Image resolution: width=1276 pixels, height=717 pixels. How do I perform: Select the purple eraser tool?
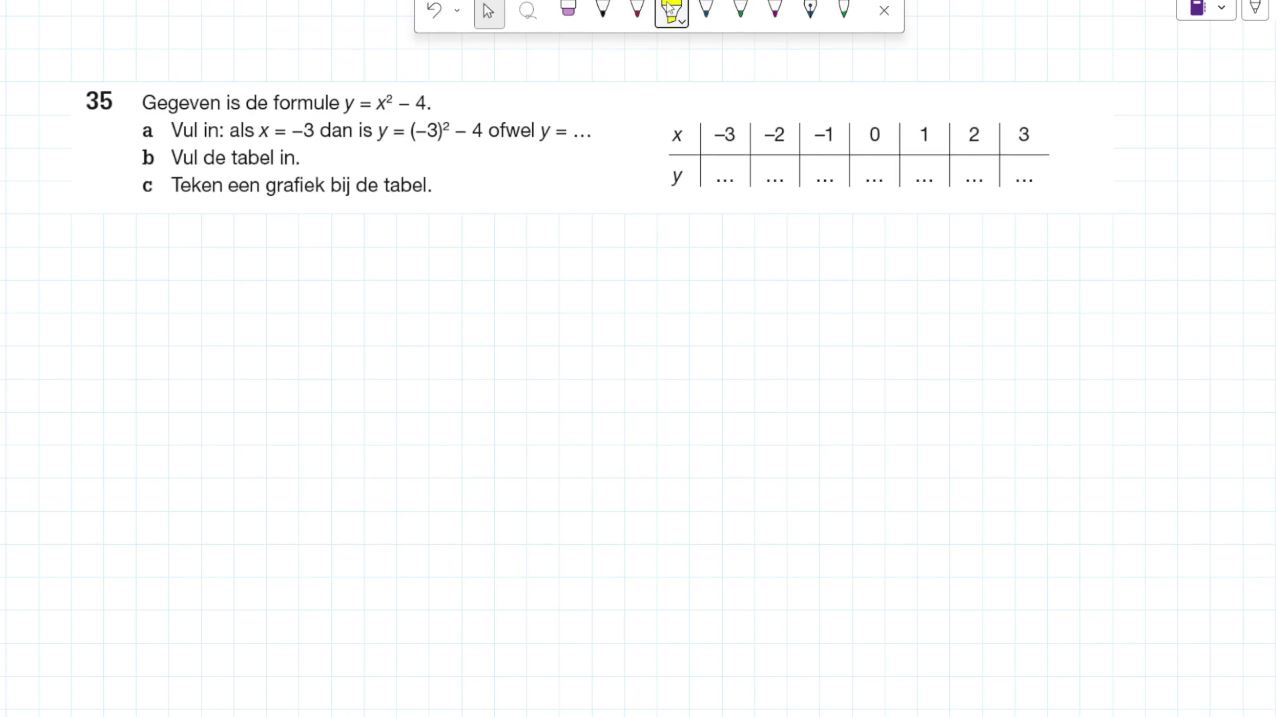(x=568, y=9)
